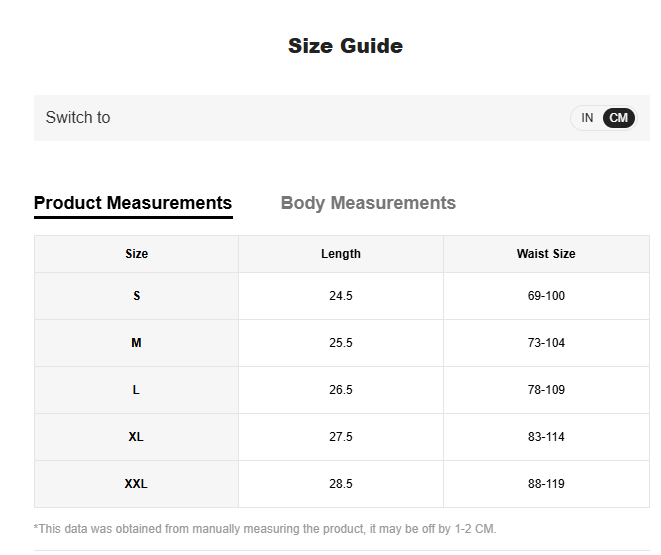
Task: Select the M size row label
Action: click(x=137, y=343)
